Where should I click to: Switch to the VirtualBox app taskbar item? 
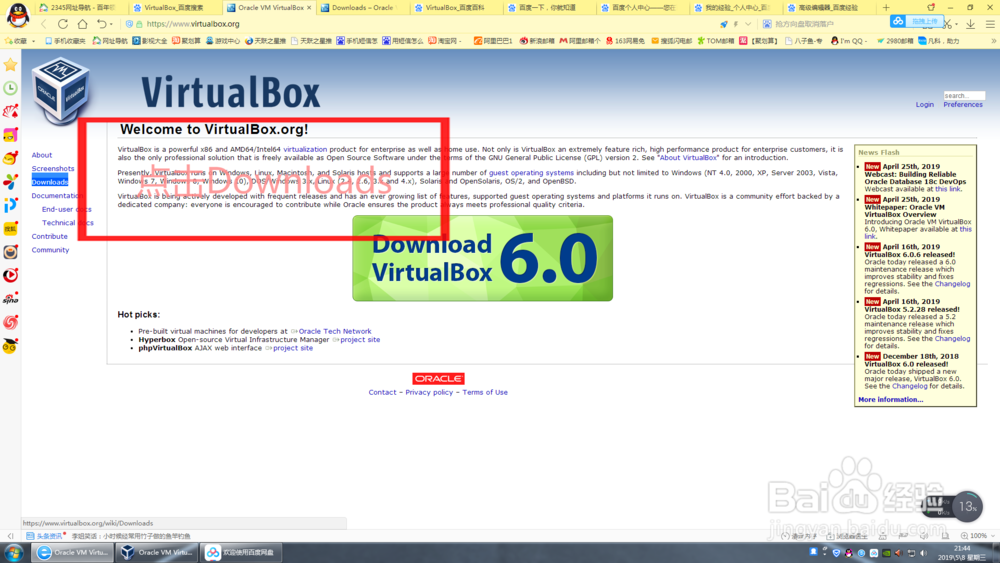pyautogui.click(x=158, y=552)
